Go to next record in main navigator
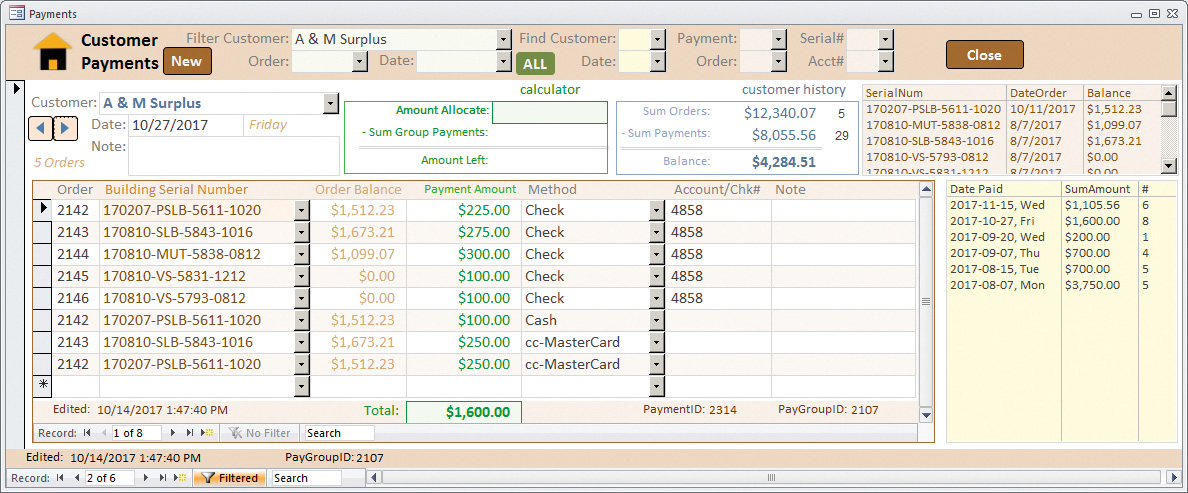 click(145, 478)
